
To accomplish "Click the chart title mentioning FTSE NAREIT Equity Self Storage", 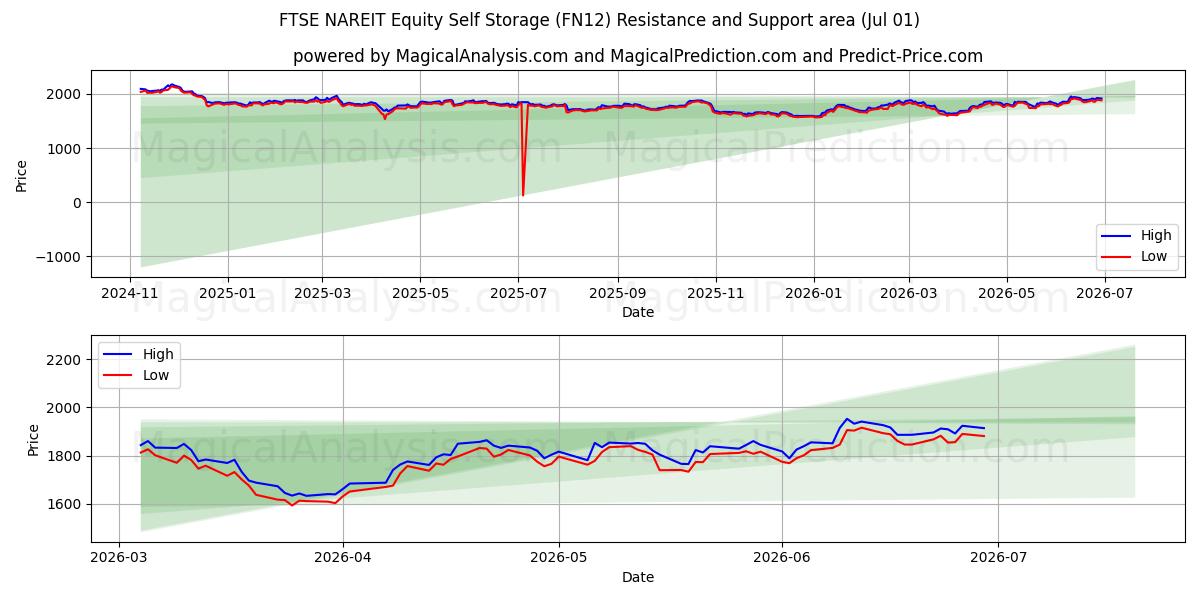I will pos(600,20).
